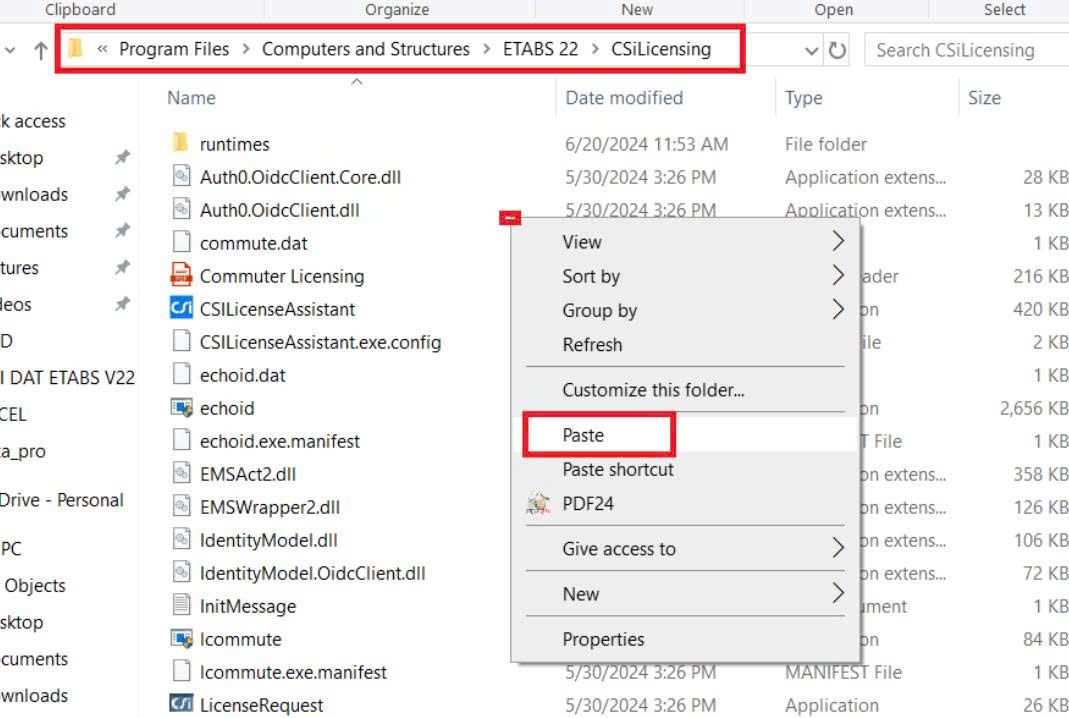The image size is (1069, 718).
Task: Expand the Group by submenu
Action: (838, 310)
